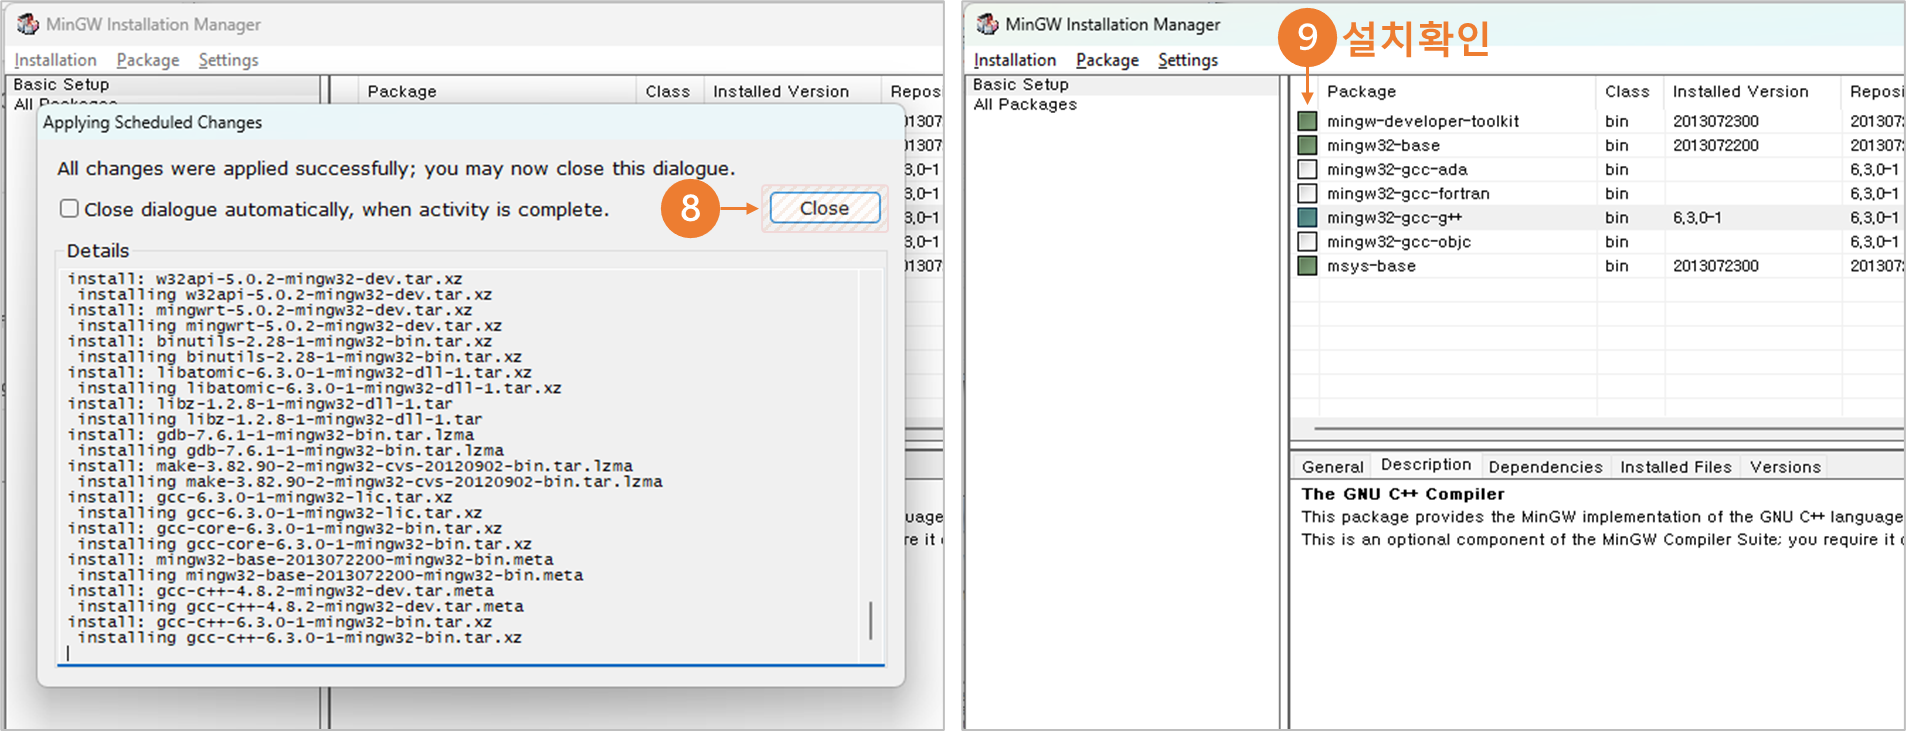Click installed version 2013072200 of mingw32-base
The image size is (1906, 731).
1715,145
